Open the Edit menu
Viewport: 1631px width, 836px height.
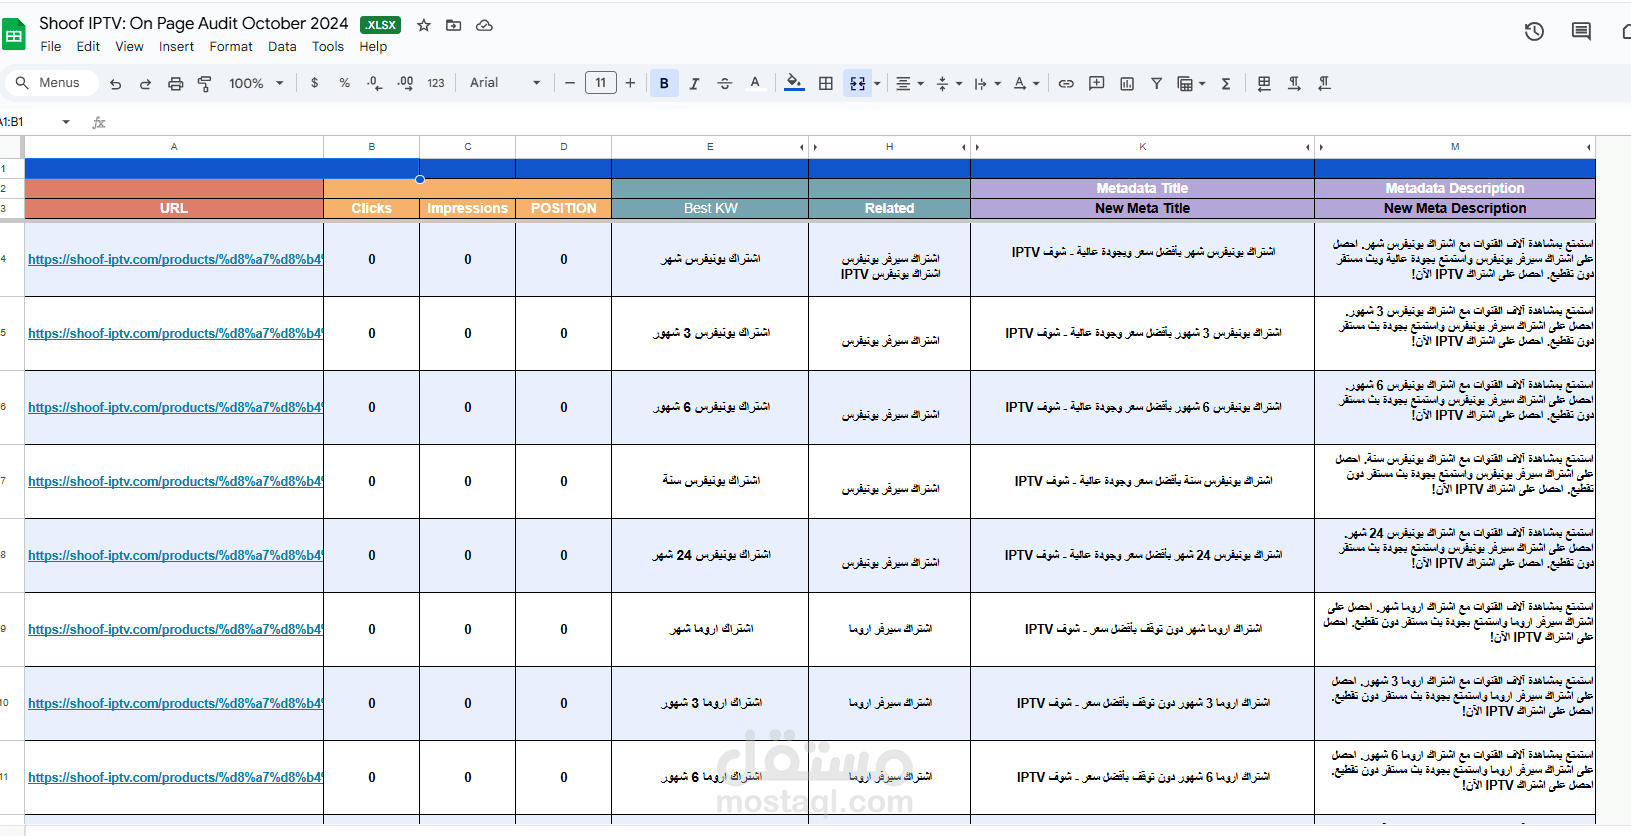point(88,47)
